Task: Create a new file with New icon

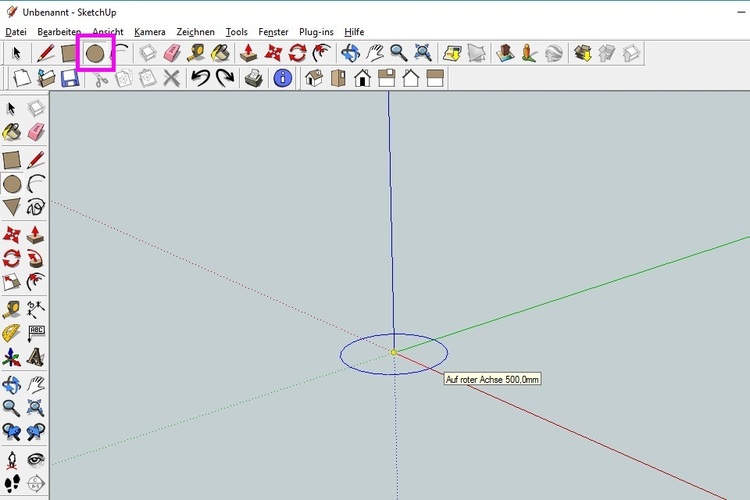Action: point(22,78)
